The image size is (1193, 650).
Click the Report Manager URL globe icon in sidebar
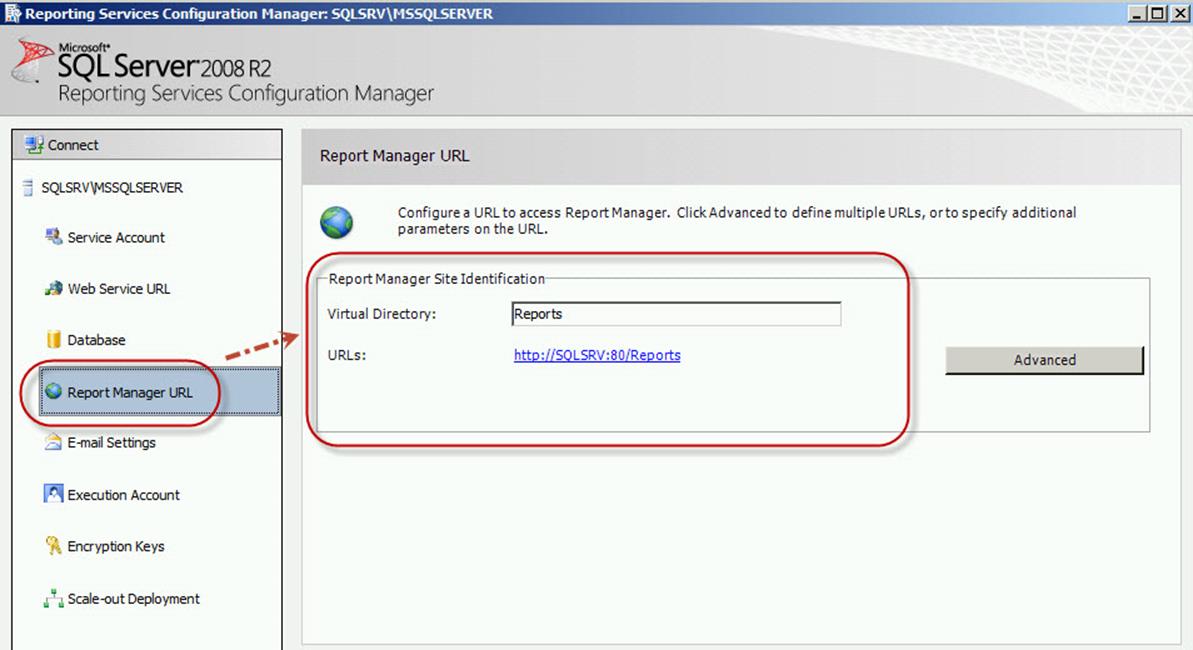[x=53, y=392]
